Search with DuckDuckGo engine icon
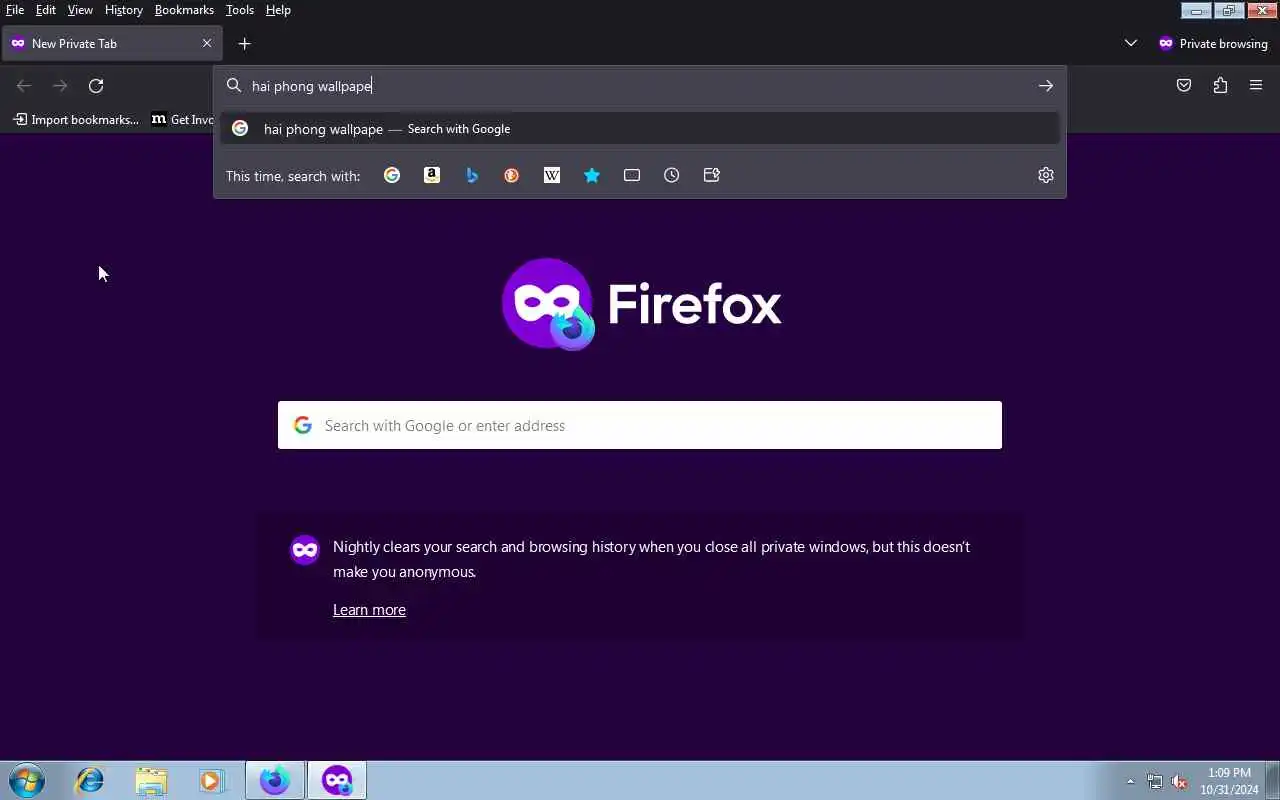1280x800 pixels. (x=512, y=175)
